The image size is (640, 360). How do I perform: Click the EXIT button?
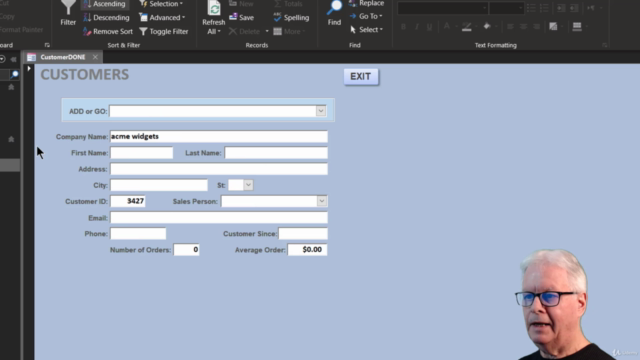click(x=361, y=77)
